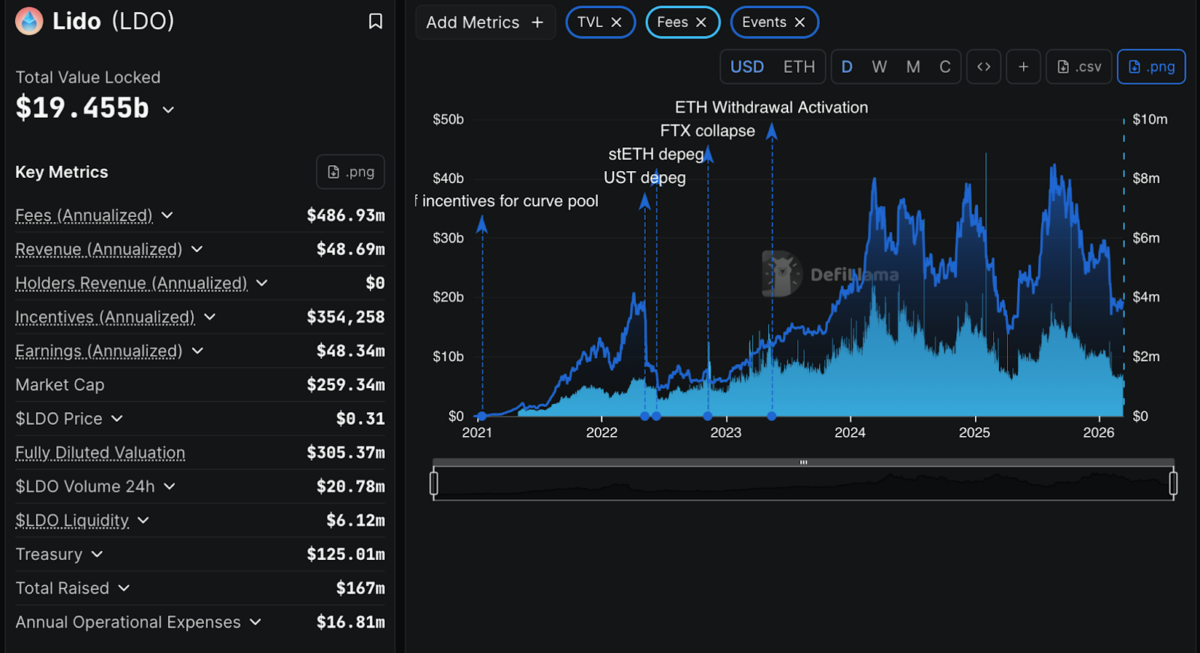Expand Earnings (Annualized) details
This screenshot has height=653, width=1200.
coord(197,351)
